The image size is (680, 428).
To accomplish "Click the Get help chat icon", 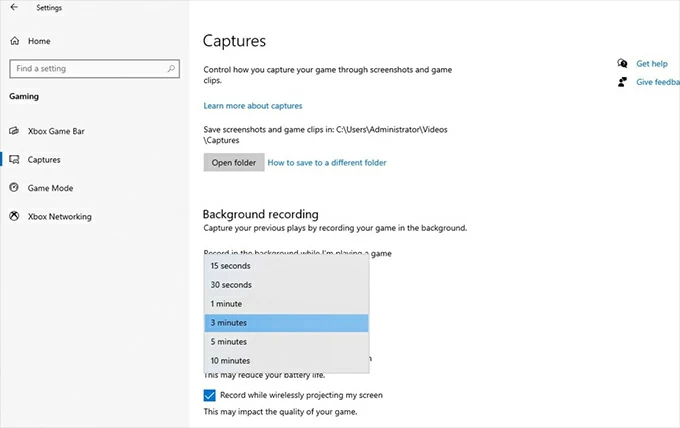I will pyautogui.click(x=622, y=63).
